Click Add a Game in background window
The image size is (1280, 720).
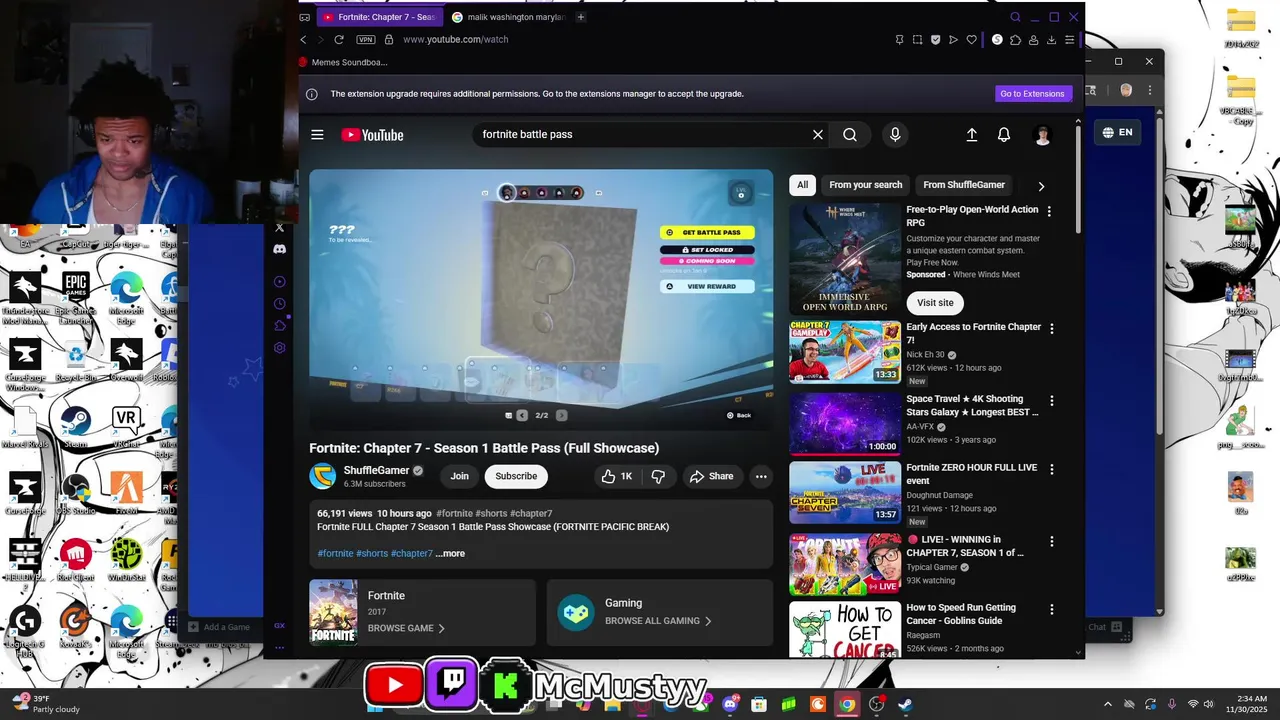pyautogui.click(x=220, y=627)
